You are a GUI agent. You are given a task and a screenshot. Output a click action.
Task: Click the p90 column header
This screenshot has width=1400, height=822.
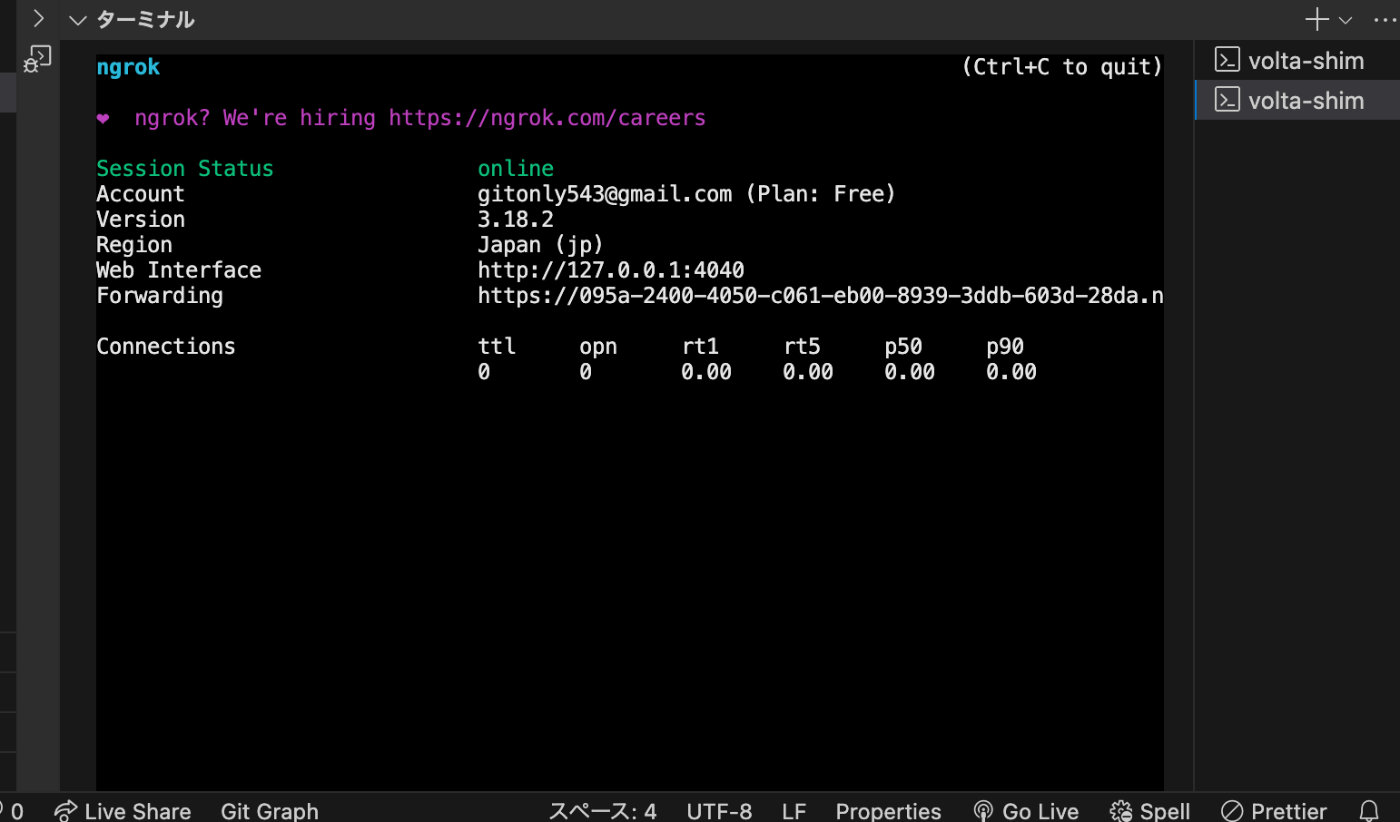(x=1005, y=347)
